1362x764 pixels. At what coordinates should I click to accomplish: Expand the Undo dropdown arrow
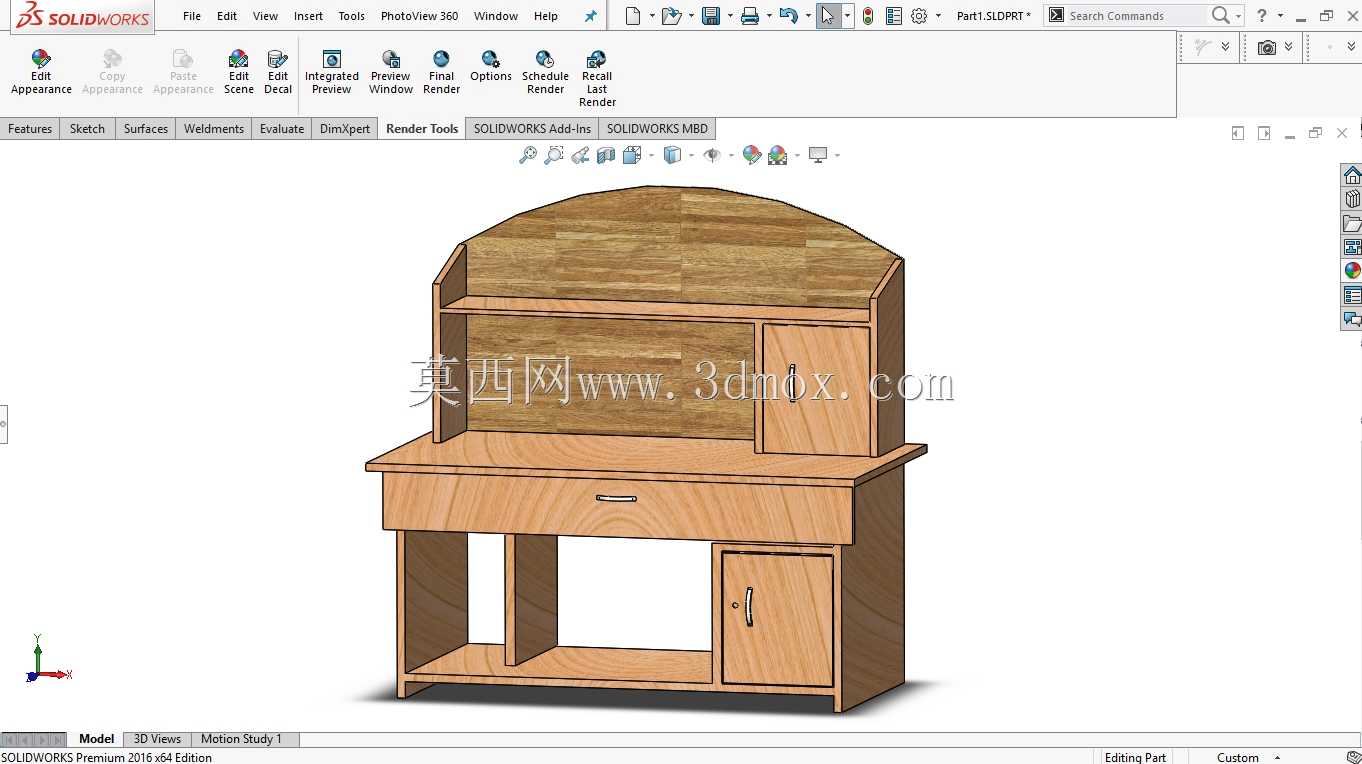coord(808,16)
